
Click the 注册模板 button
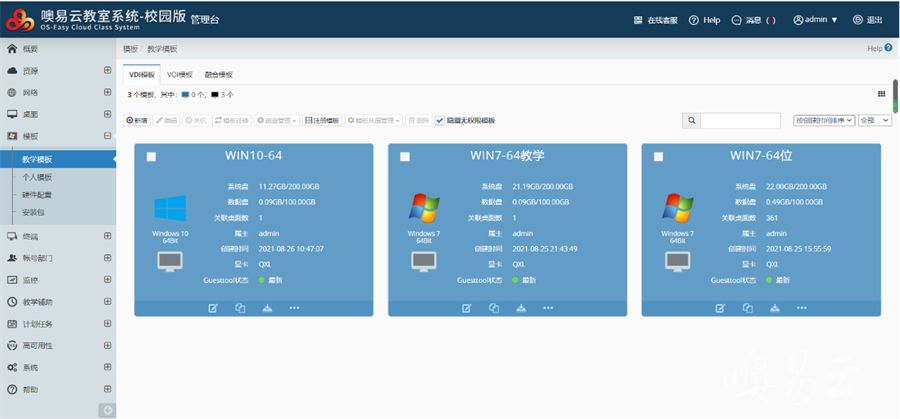[x=322, y=120]
